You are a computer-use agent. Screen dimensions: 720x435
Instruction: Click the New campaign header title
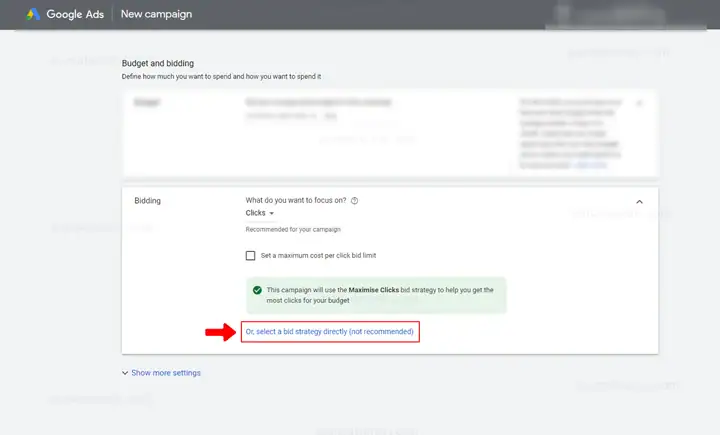(x=156, y=14)
